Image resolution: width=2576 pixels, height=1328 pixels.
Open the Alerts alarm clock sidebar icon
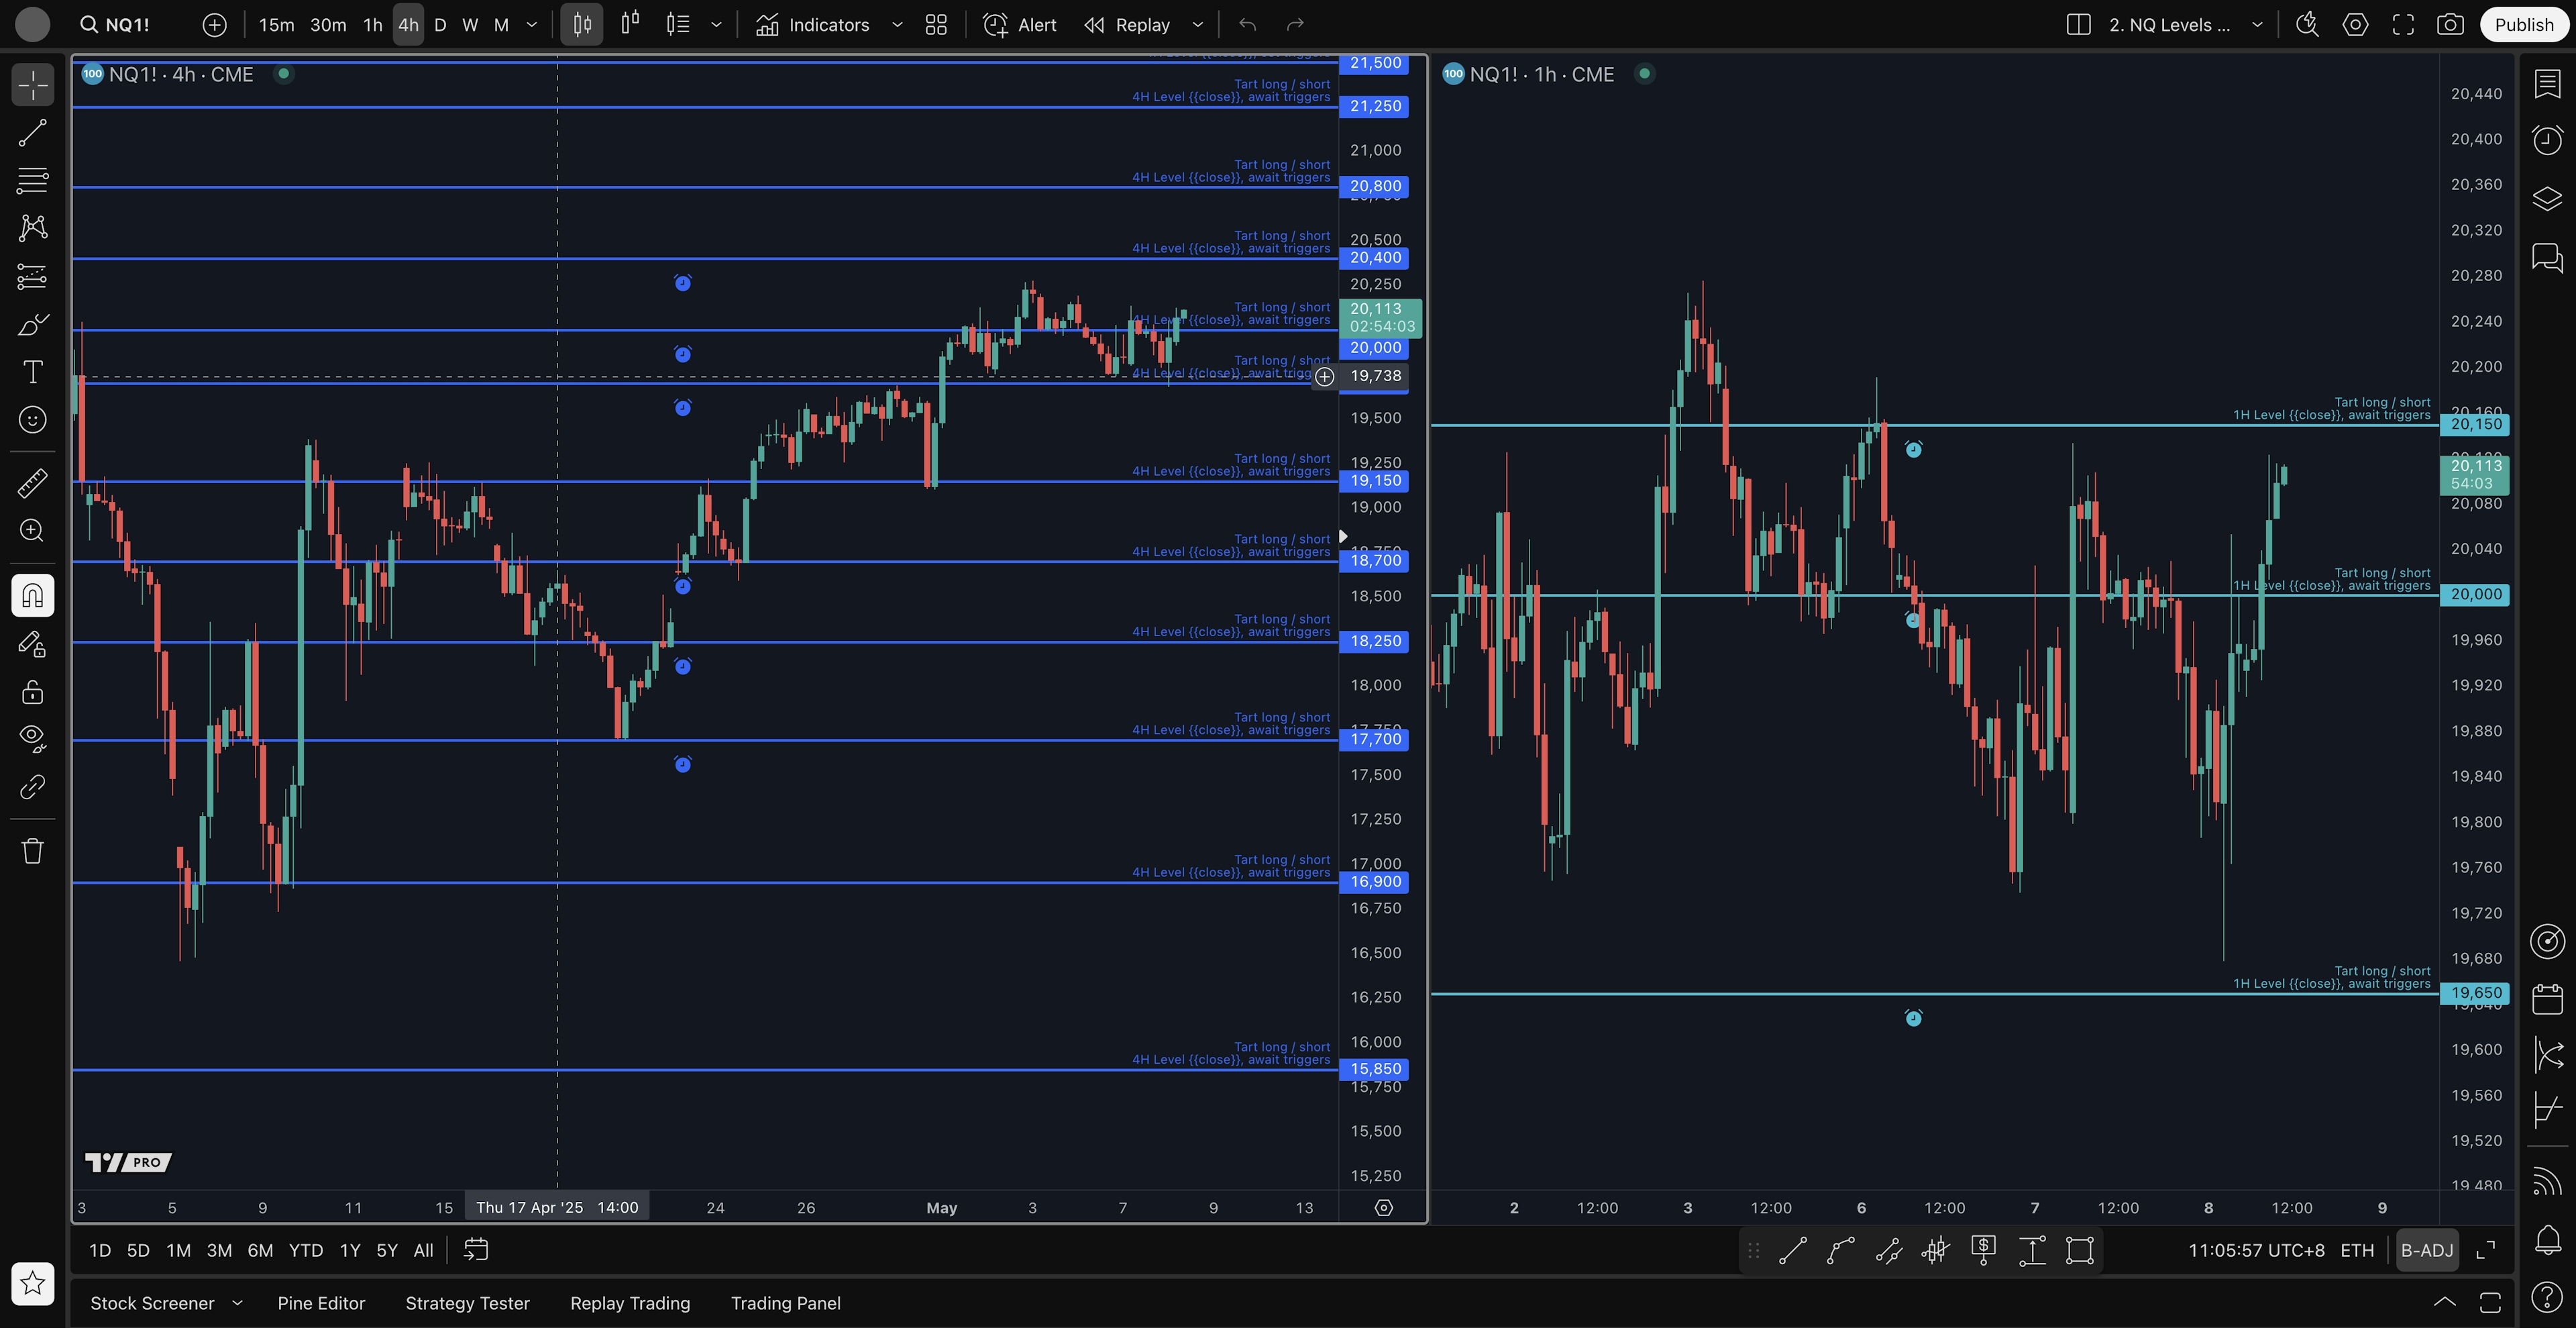(x=2547, y=139)
